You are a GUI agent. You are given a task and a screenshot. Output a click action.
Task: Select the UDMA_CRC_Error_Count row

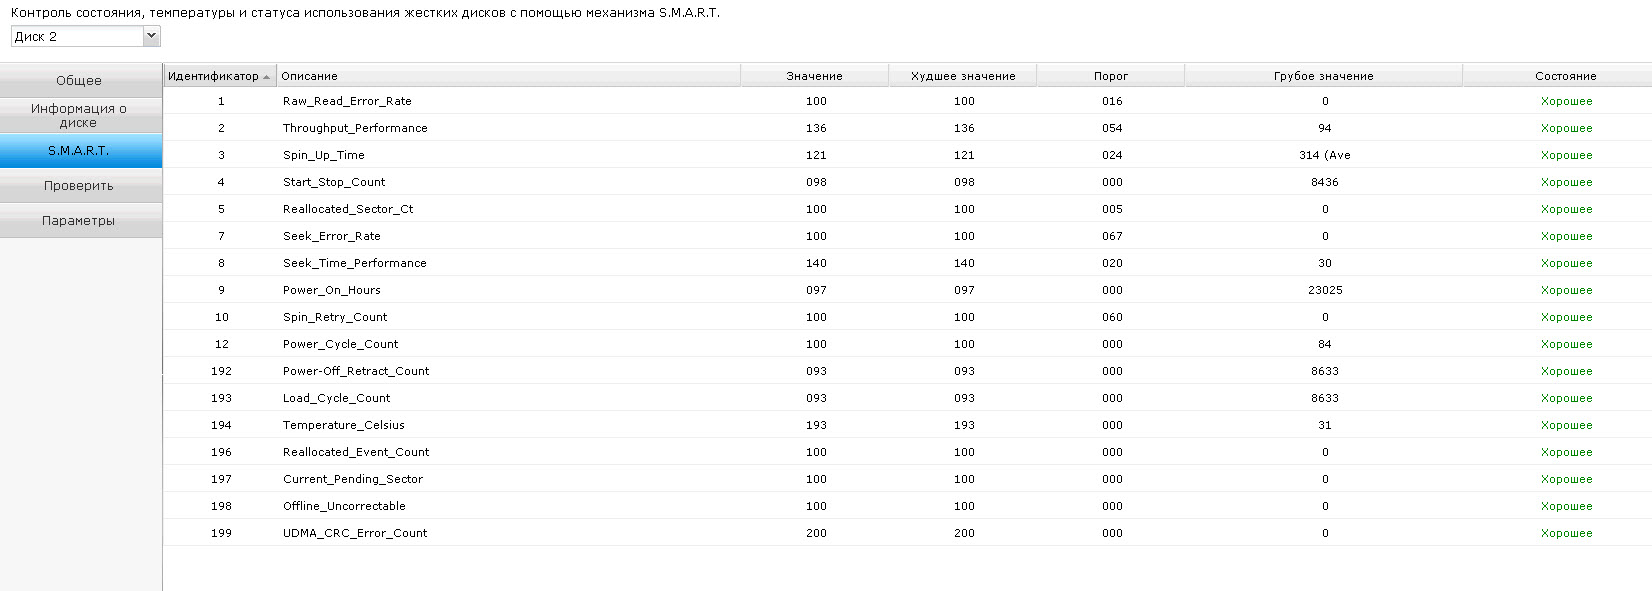(907, 533)
